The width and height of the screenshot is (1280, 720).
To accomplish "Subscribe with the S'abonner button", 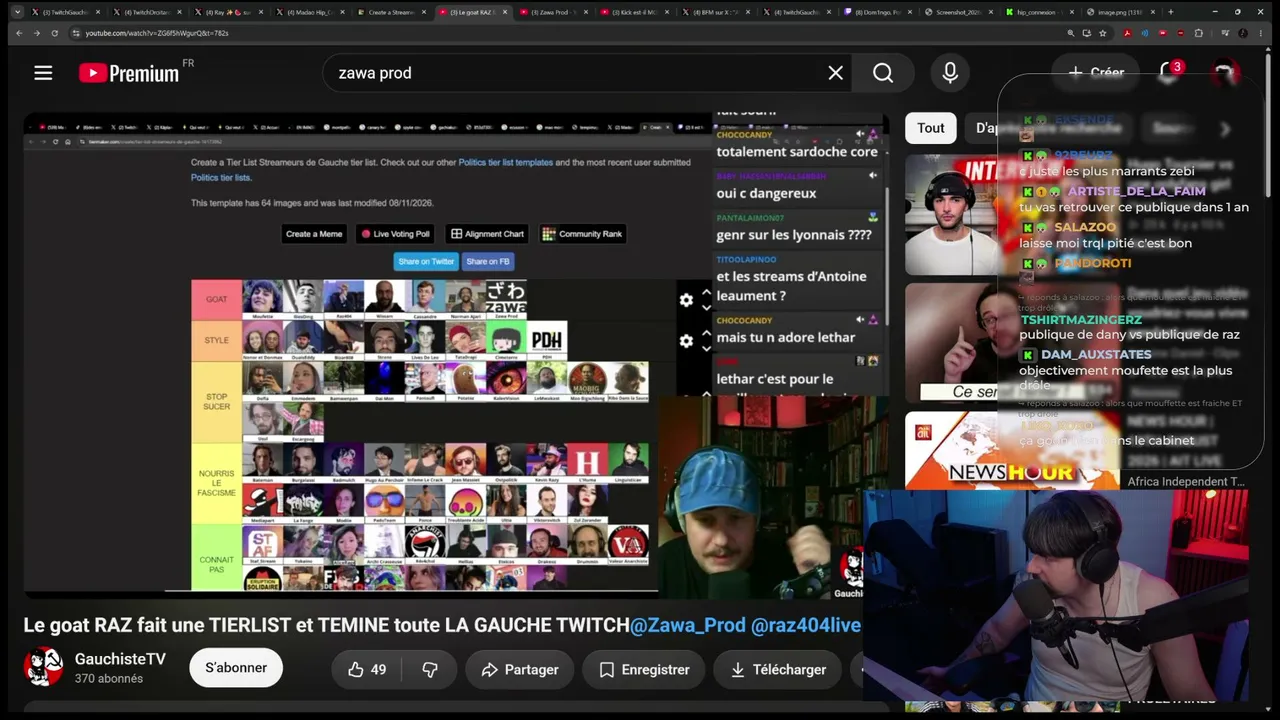I will pyautogui.click(x=236, y=668).
